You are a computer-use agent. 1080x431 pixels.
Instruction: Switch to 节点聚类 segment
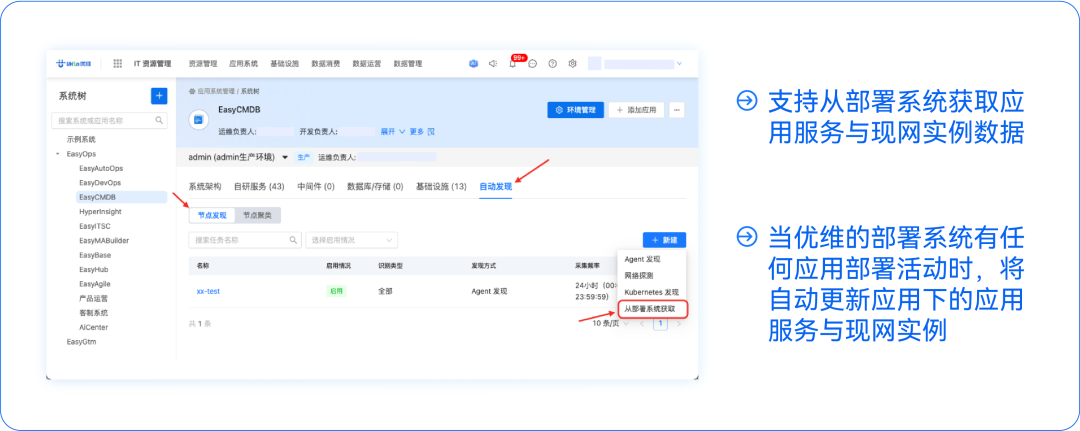point(257,216)
